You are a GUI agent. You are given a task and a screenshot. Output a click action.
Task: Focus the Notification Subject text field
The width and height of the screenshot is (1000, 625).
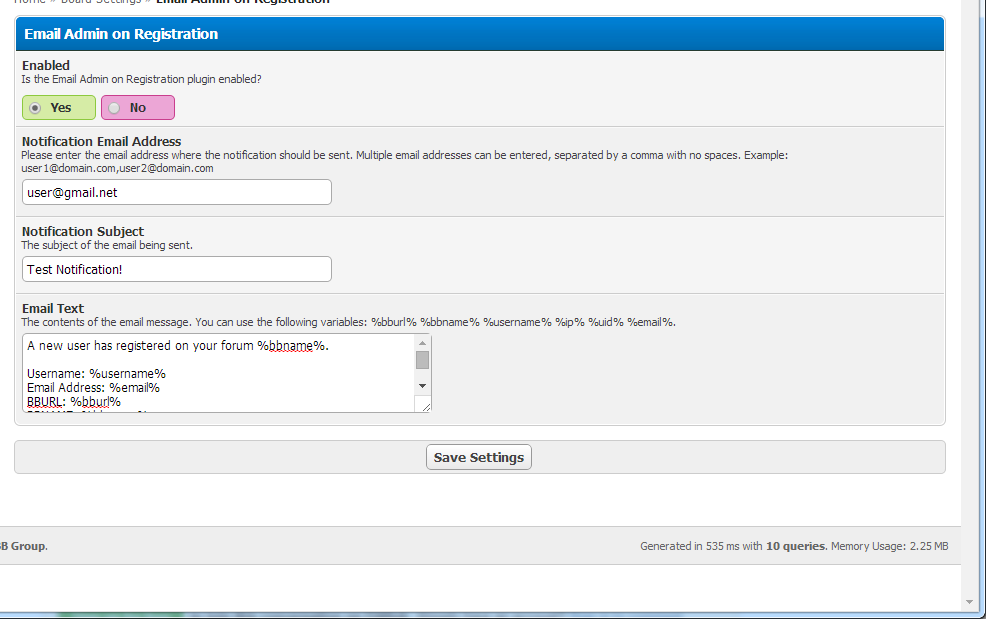point(176,269)
